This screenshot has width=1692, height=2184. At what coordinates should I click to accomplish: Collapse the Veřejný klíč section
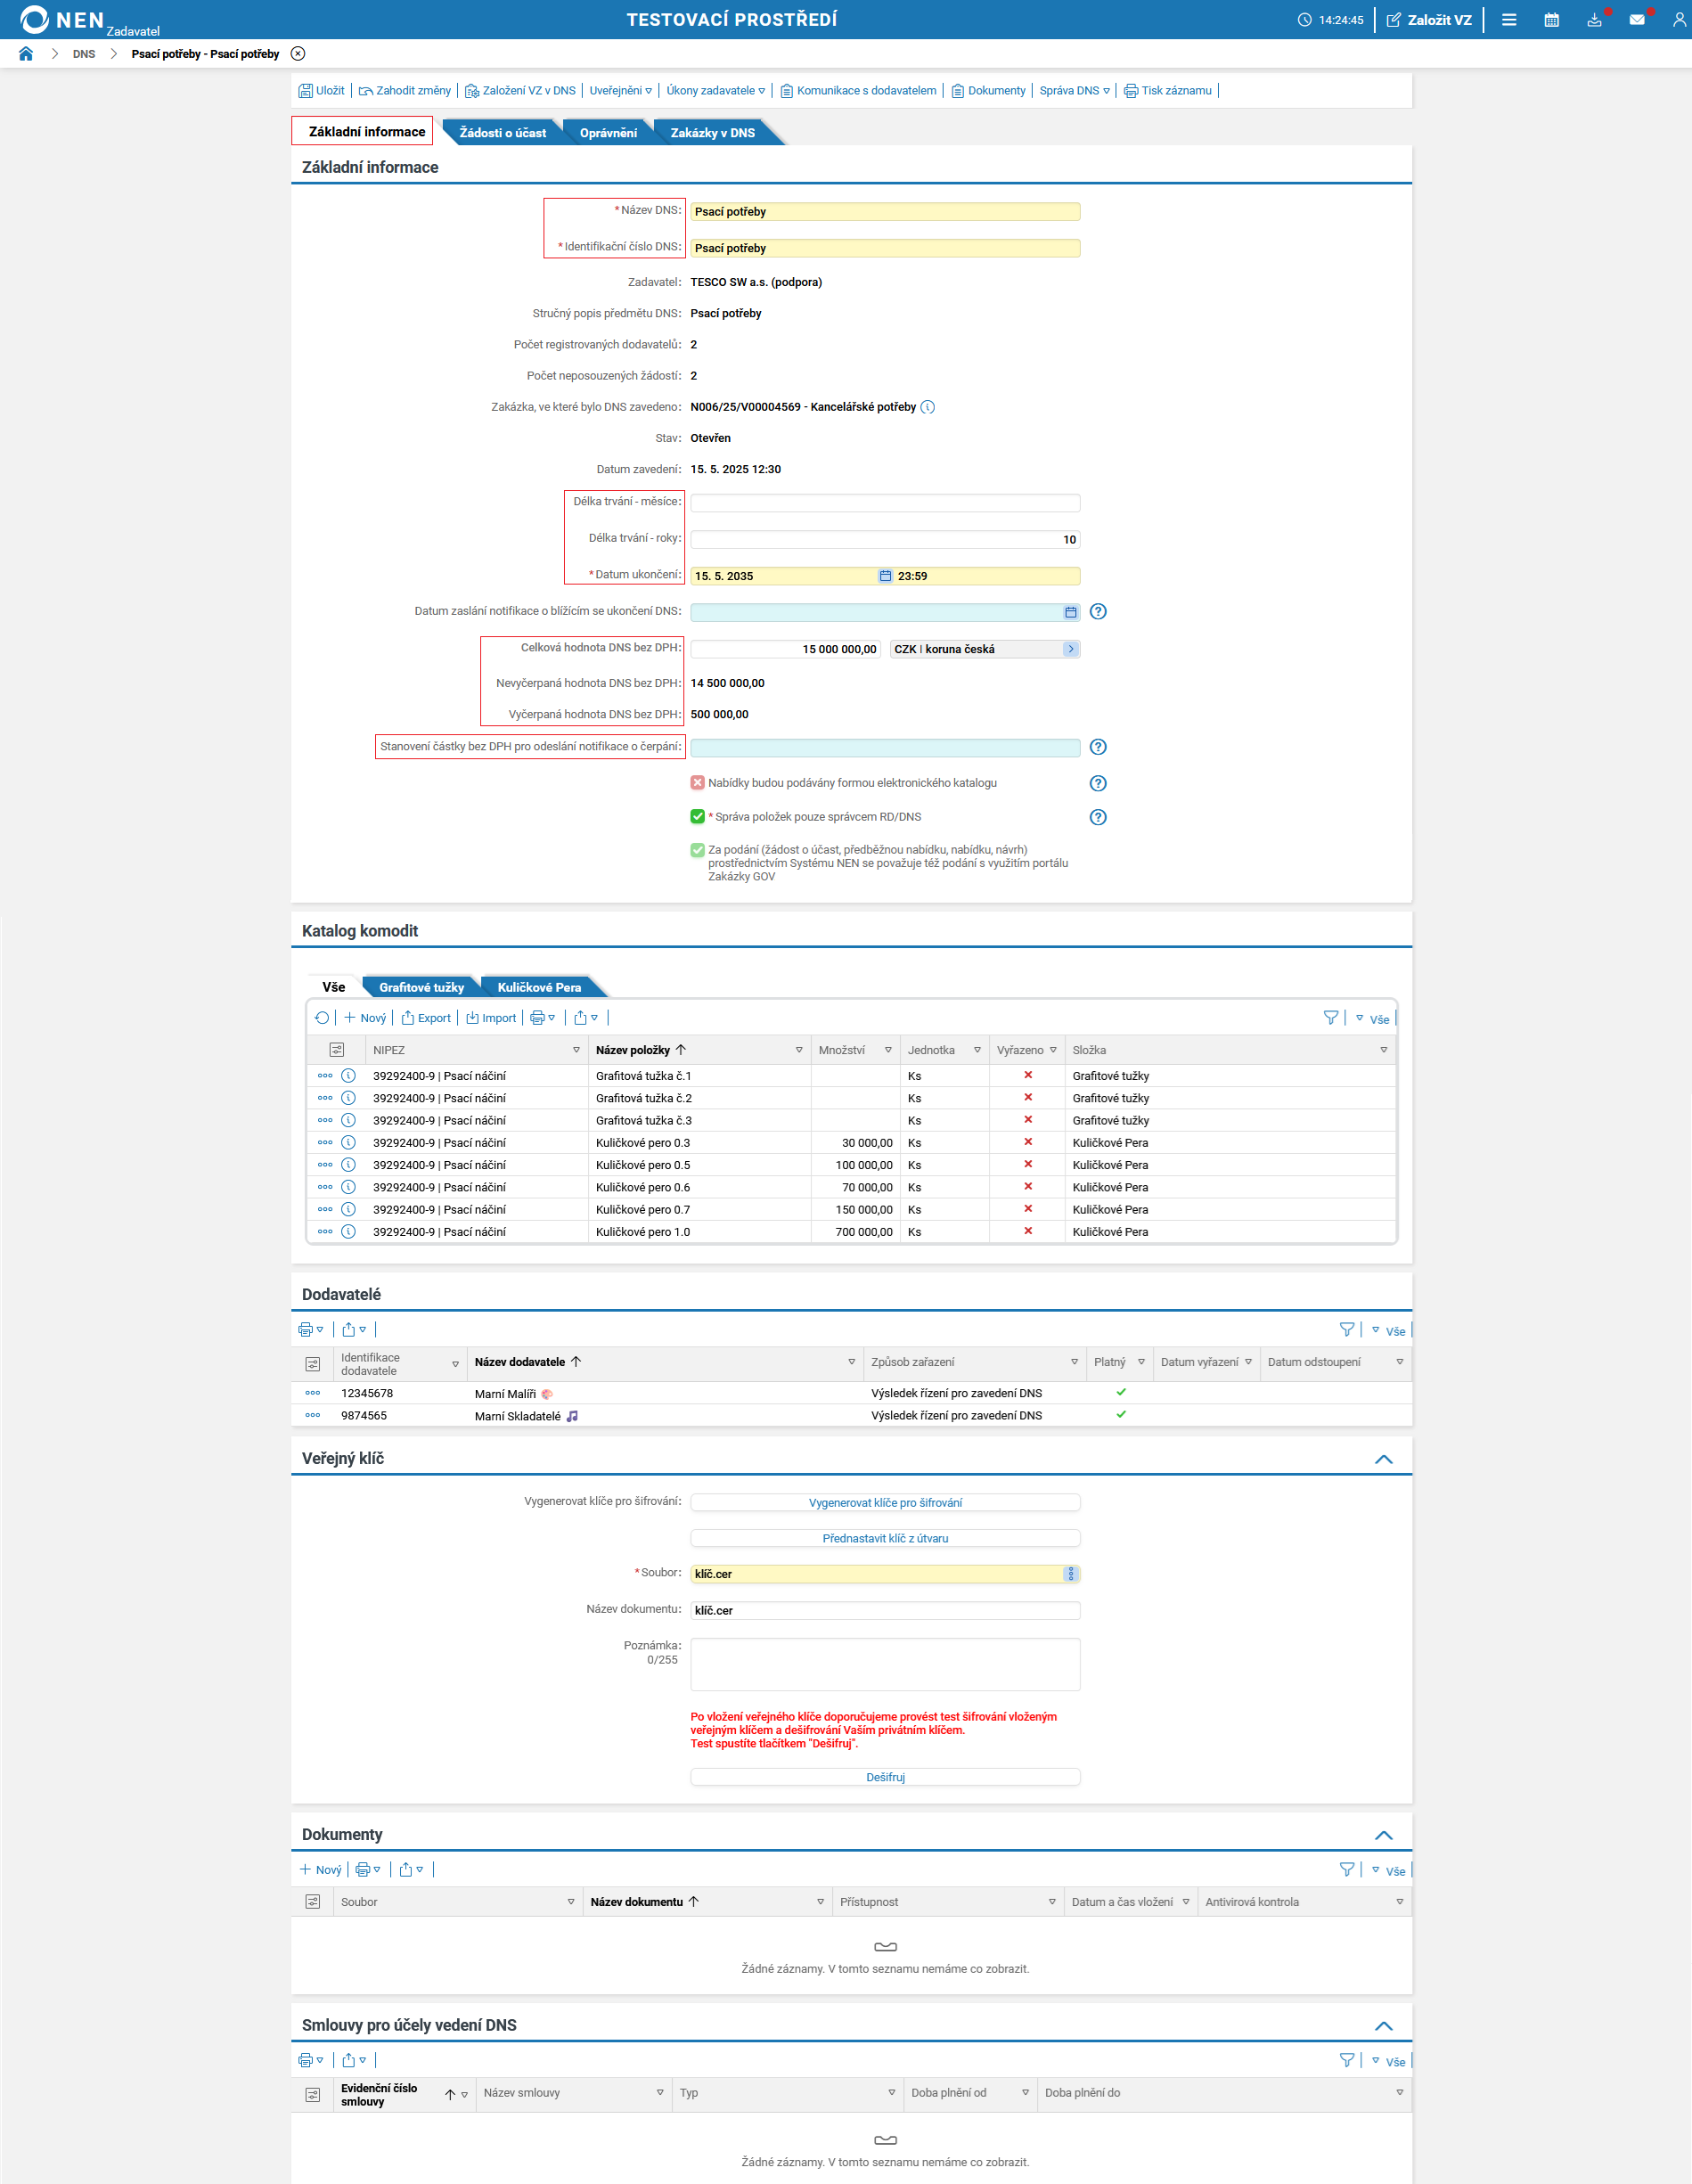pos(1384,1460)
